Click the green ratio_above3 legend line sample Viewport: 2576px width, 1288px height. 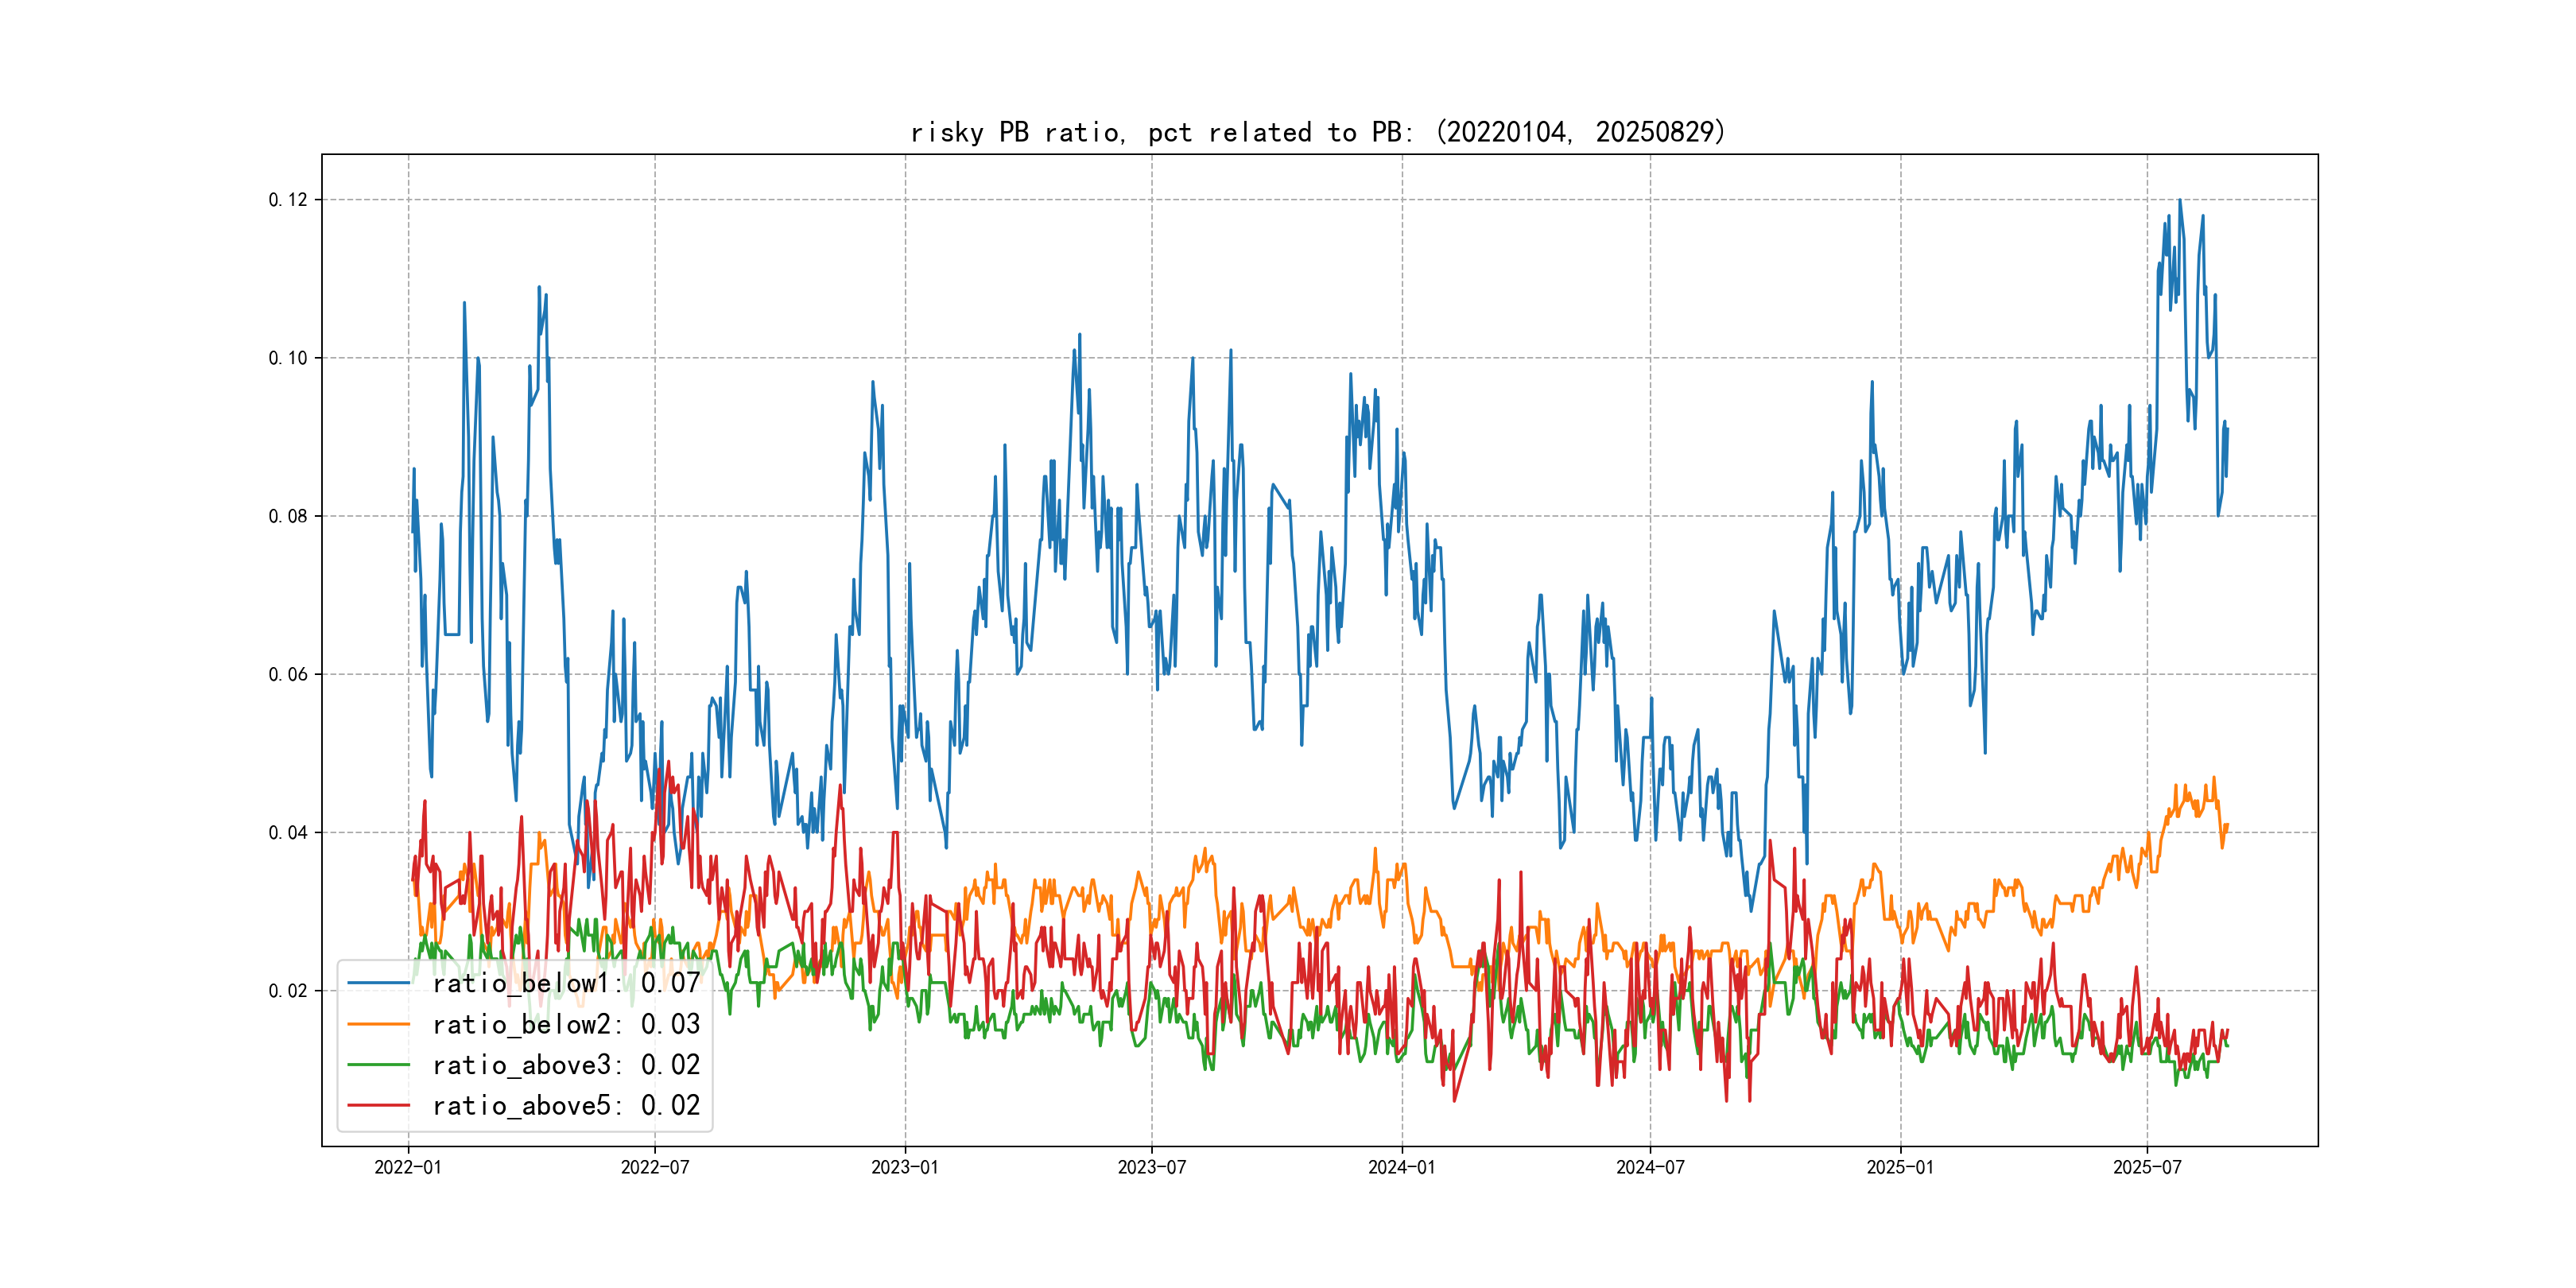click(x=379, y=1065)
